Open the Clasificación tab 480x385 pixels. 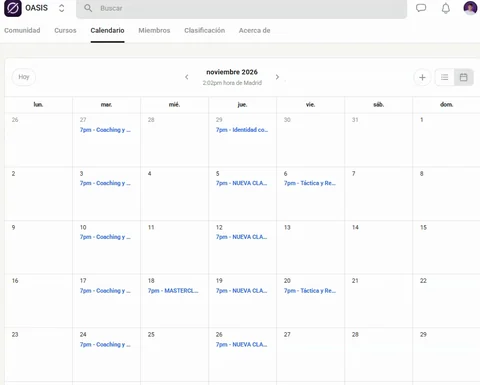(x=205, y=30)
